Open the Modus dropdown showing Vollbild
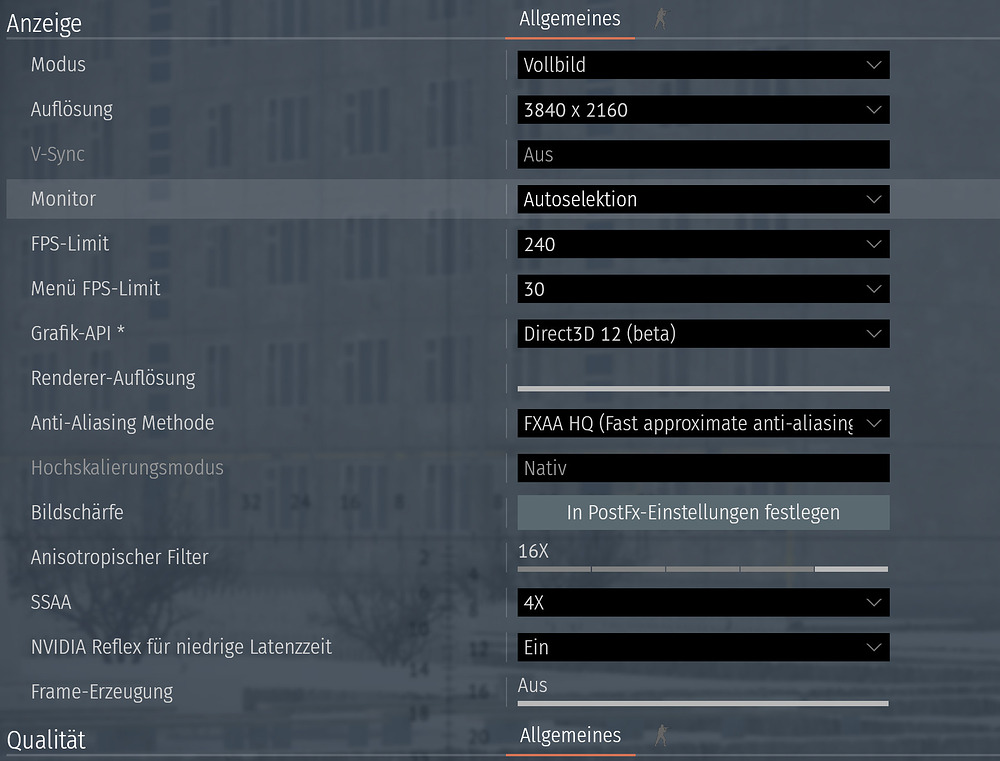Viewport: 1000px width, 761px height. click(703, 65)
